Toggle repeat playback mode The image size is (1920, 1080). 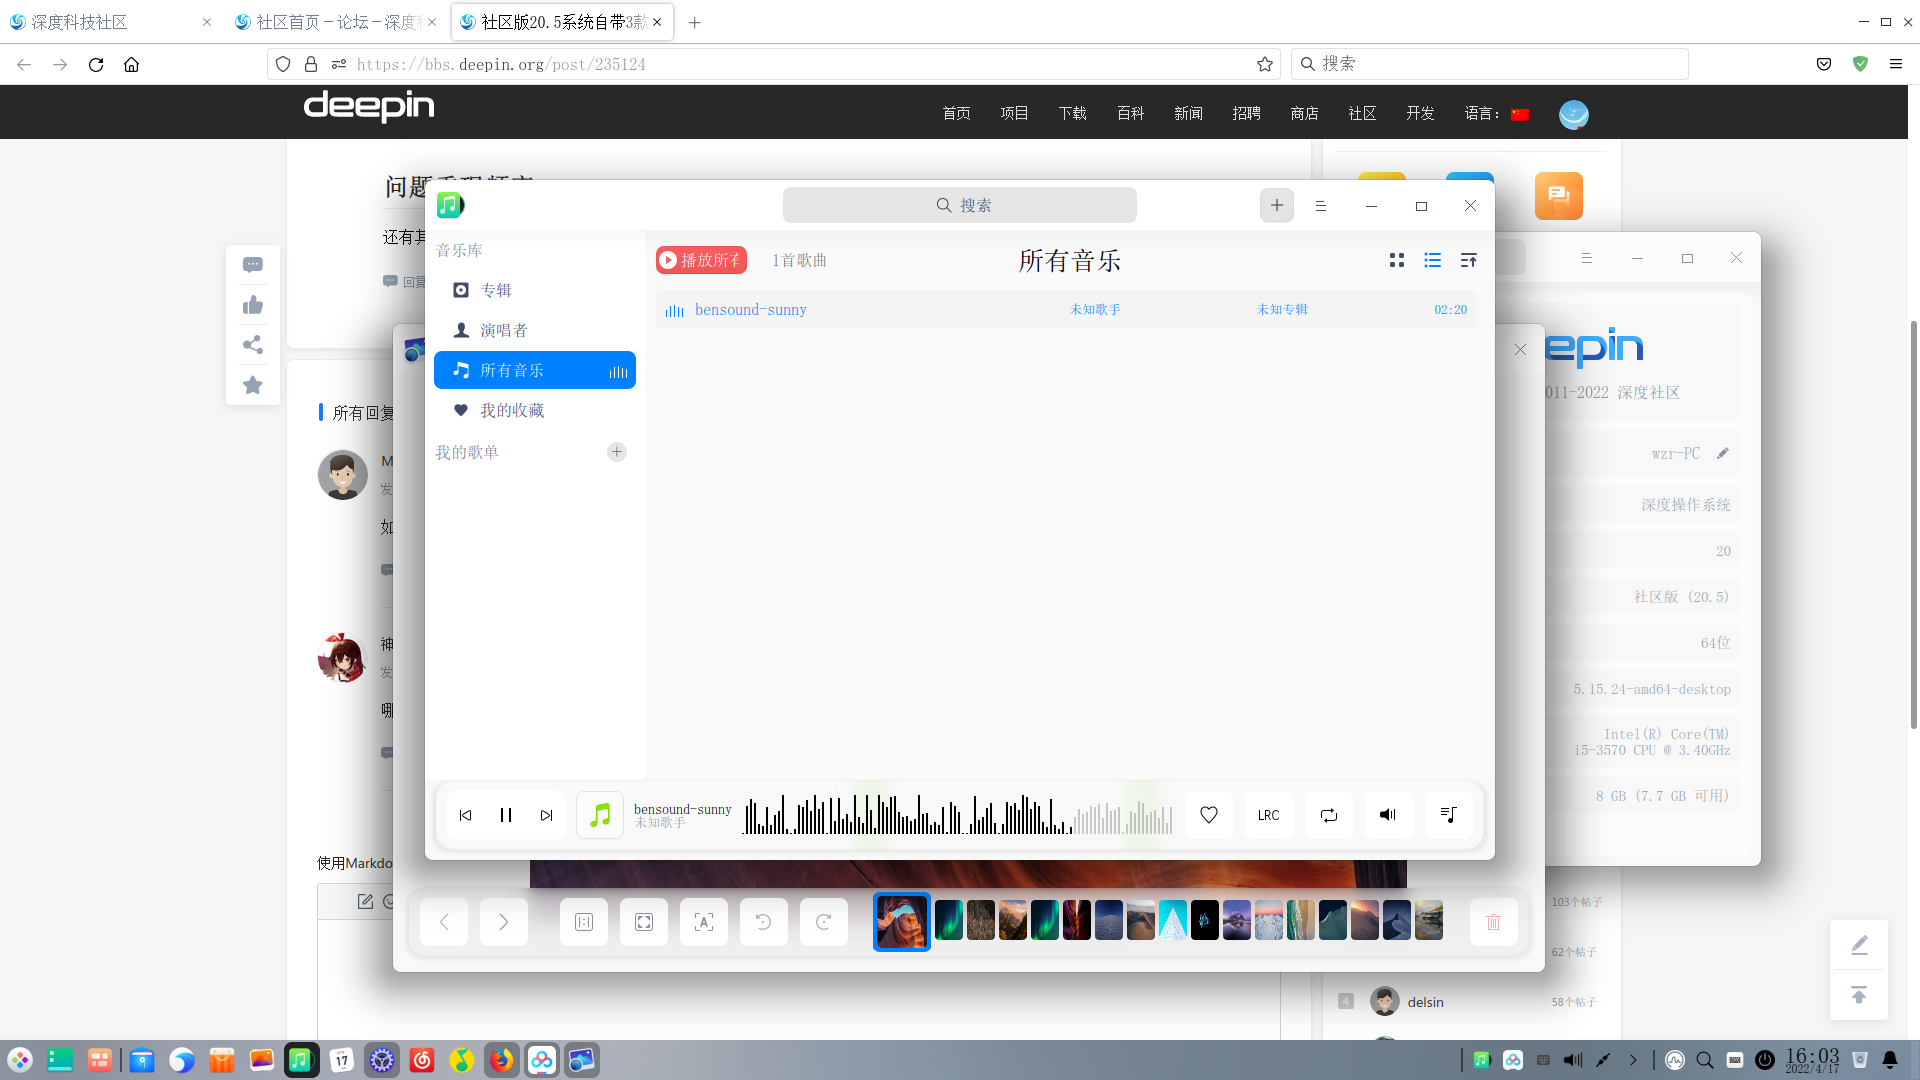(1328, 815)
